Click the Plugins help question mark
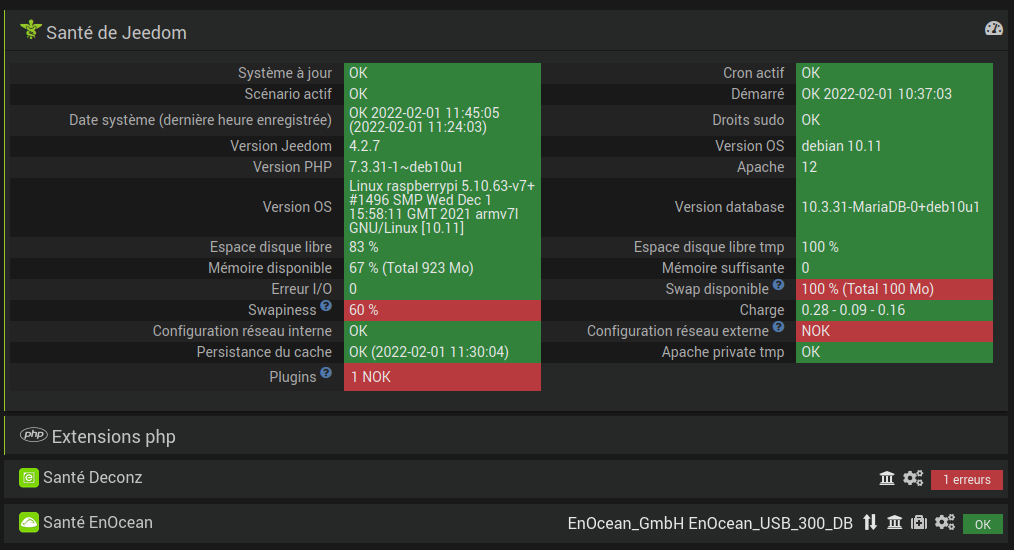Image resolution: width=1014 pixels, height=550 pixels. coord(326,374)
